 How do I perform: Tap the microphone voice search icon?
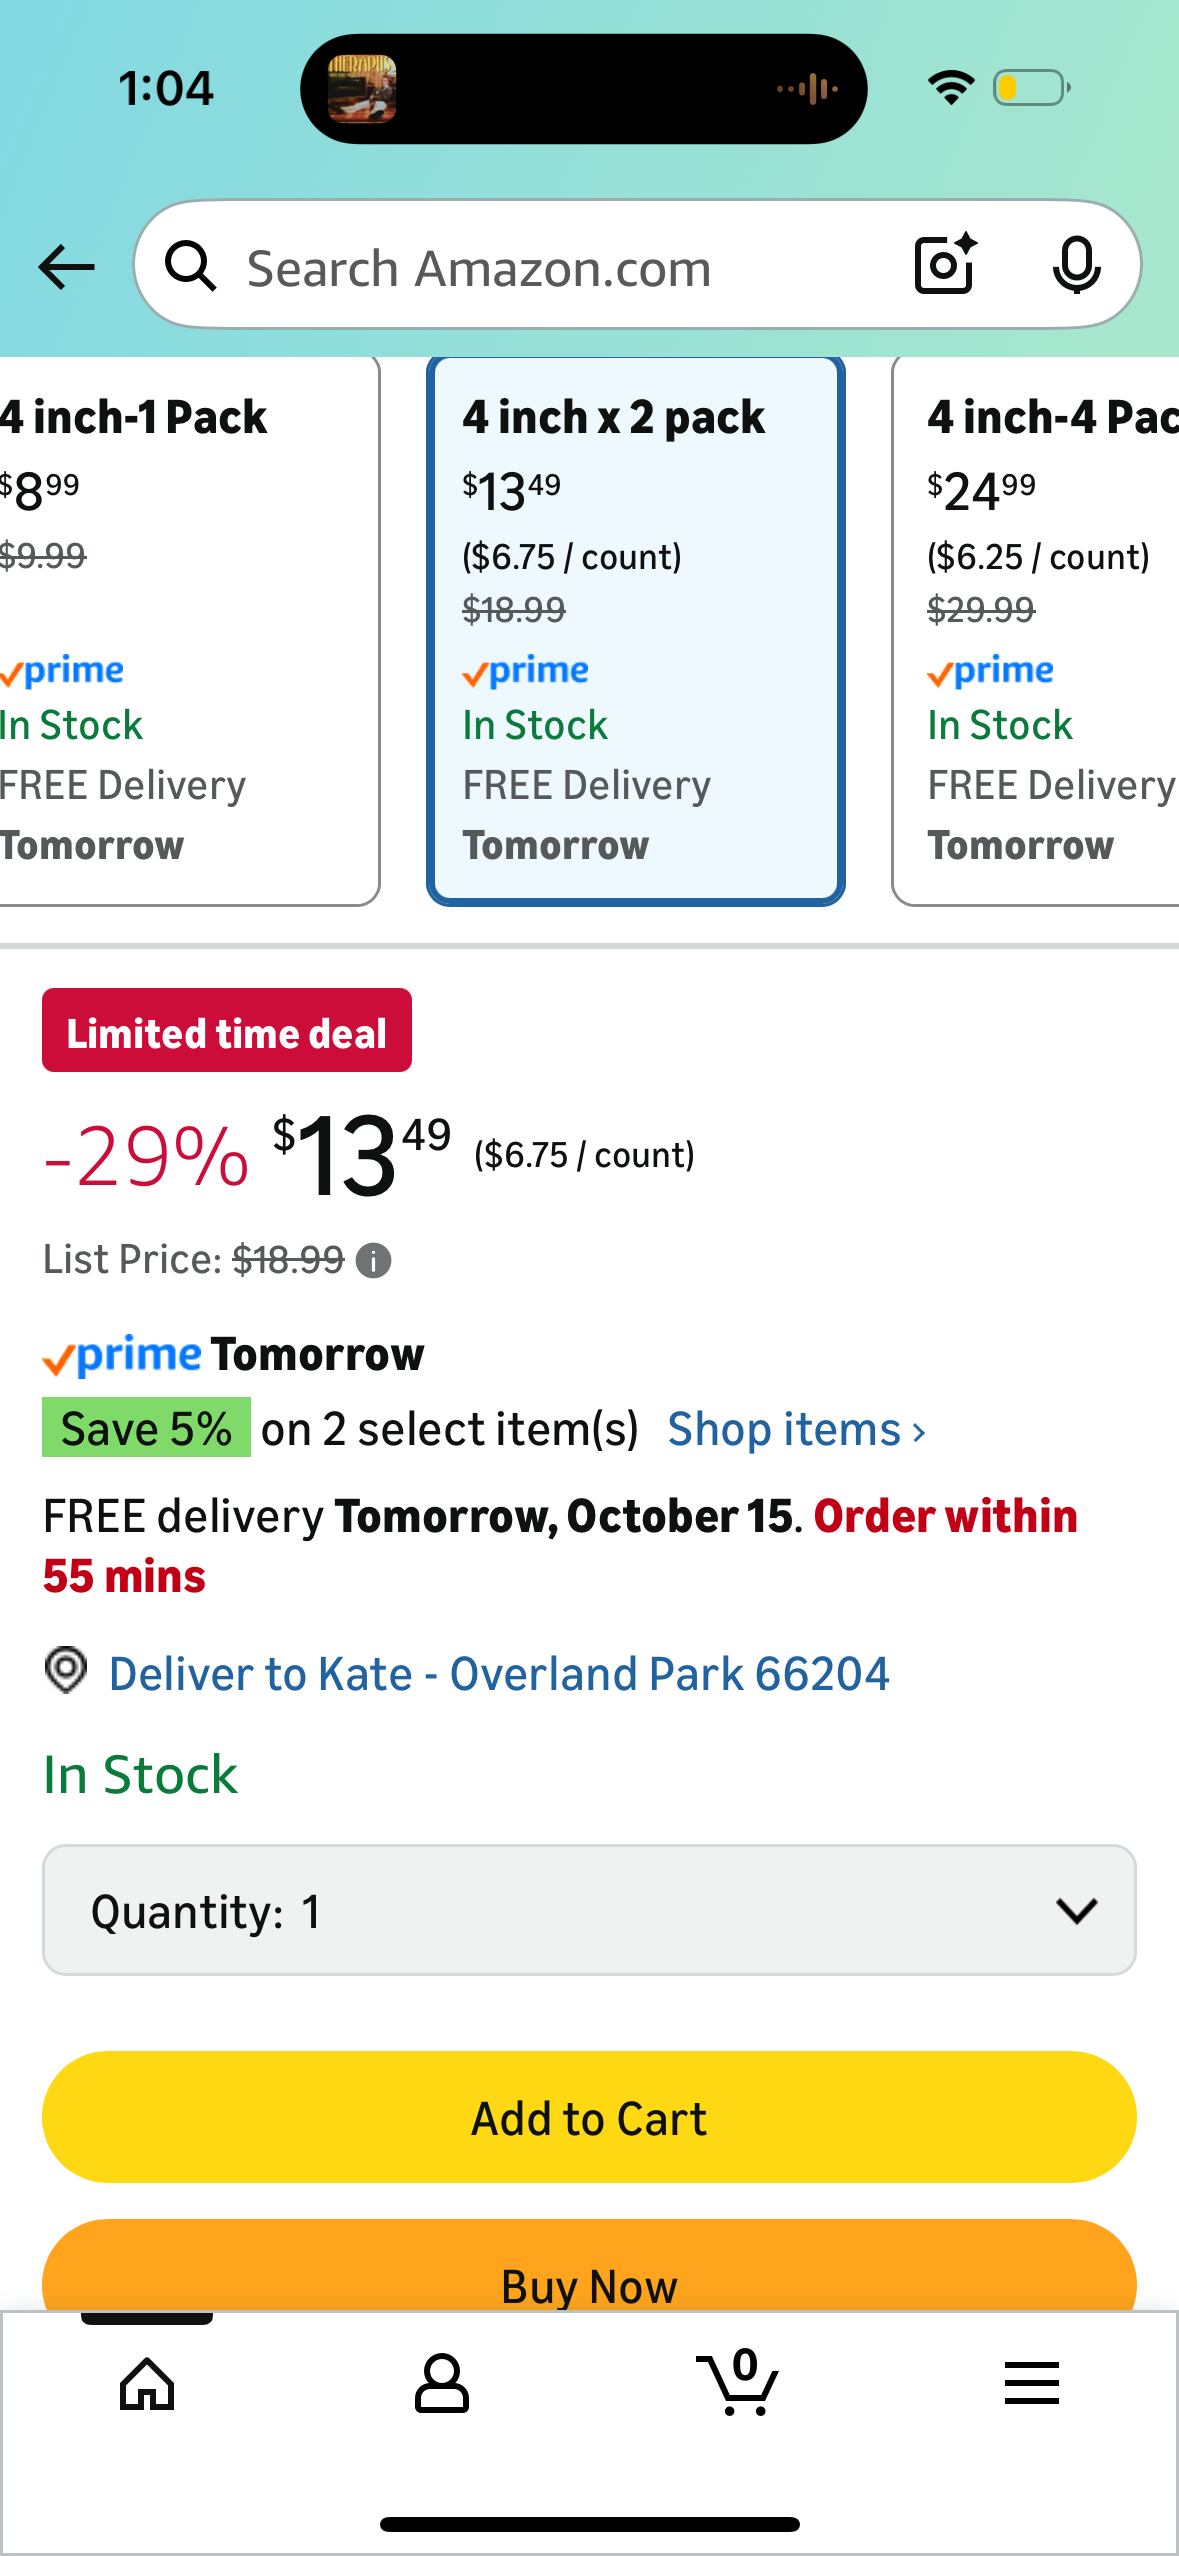click(x=1076, y=266)
